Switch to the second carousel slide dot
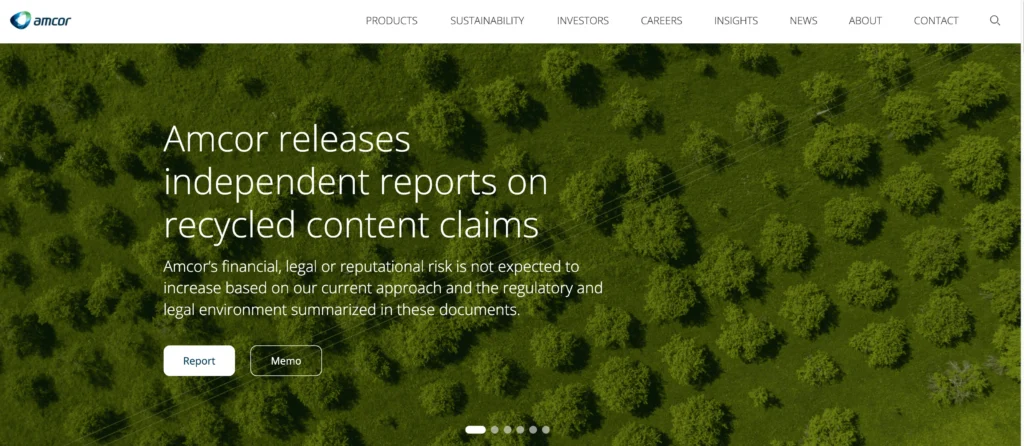Image resolution: width=1024 pixels, height=446 pixels. click(x=494, y=430)
